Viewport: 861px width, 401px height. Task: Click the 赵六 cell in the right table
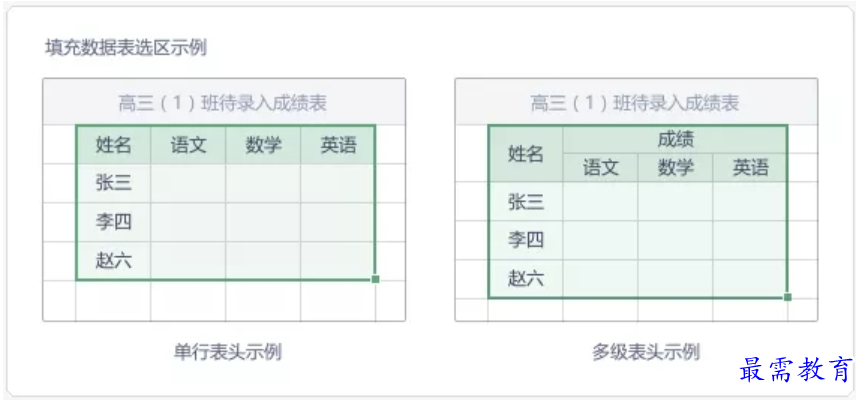coord(525,279)
